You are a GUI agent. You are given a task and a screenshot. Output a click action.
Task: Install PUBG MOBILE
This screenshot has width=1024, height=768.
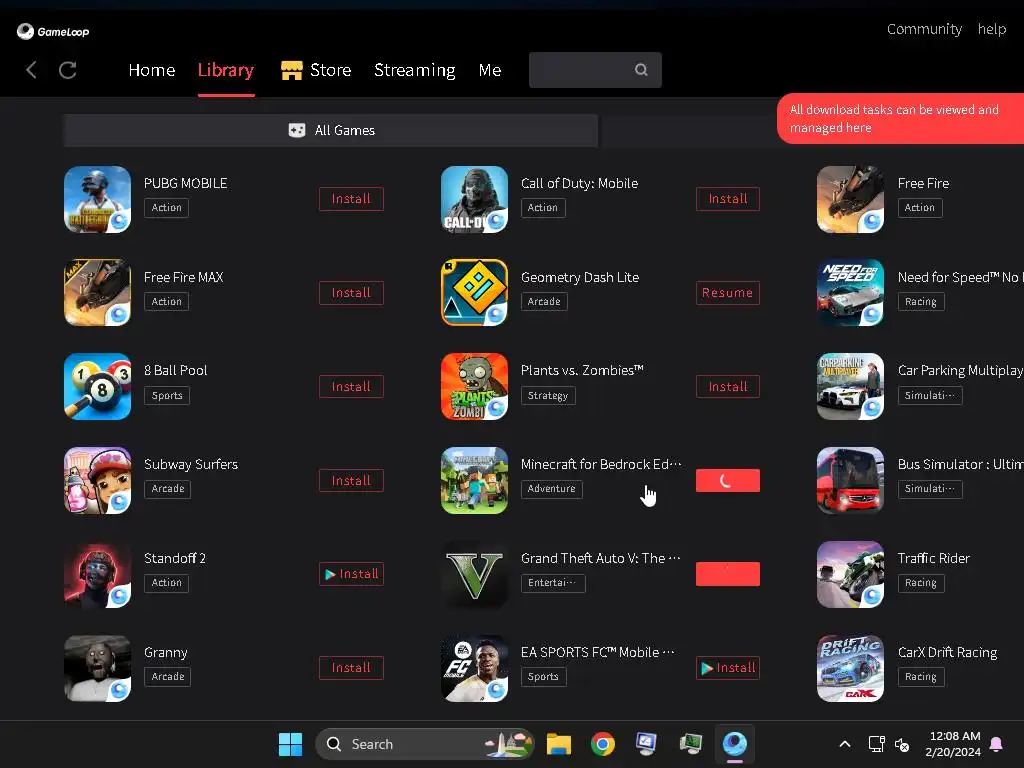pos(351,199)
